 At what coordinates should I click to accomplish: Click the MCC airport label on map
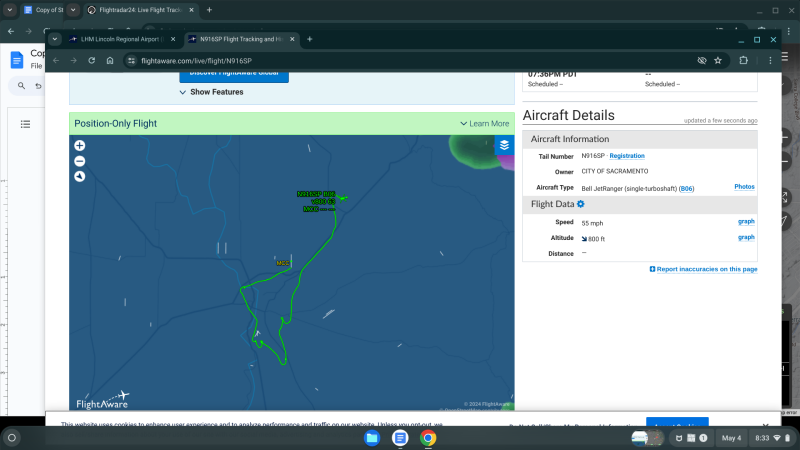[x=283, y=263]
